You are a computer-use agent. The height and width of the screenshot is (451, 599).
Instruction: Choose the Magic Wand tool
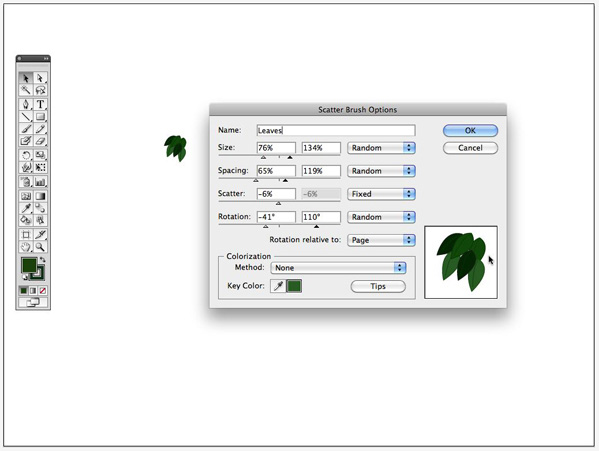tap(26, 90)
